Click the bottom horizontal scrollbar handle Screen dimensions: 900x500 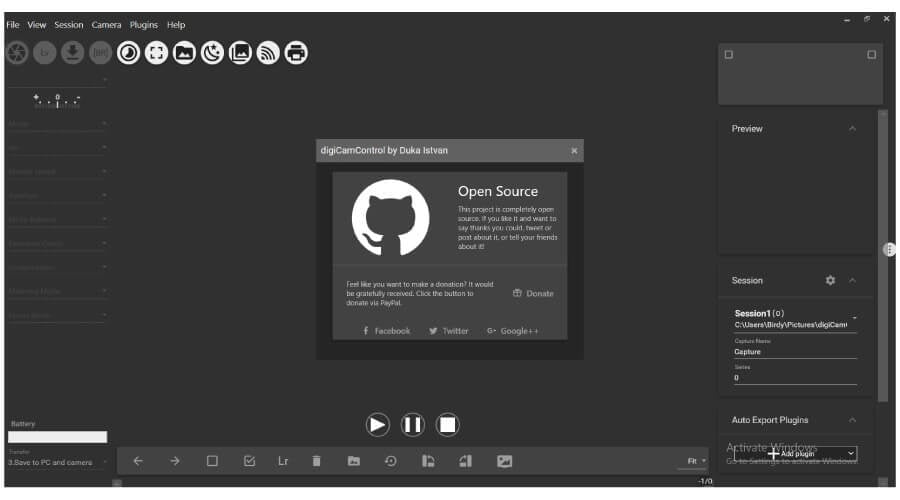[117, 483]
